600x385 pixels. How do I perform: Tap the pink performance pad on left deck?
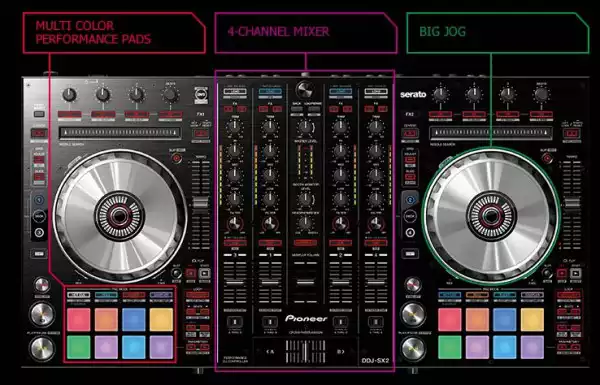tap(78, 319)
